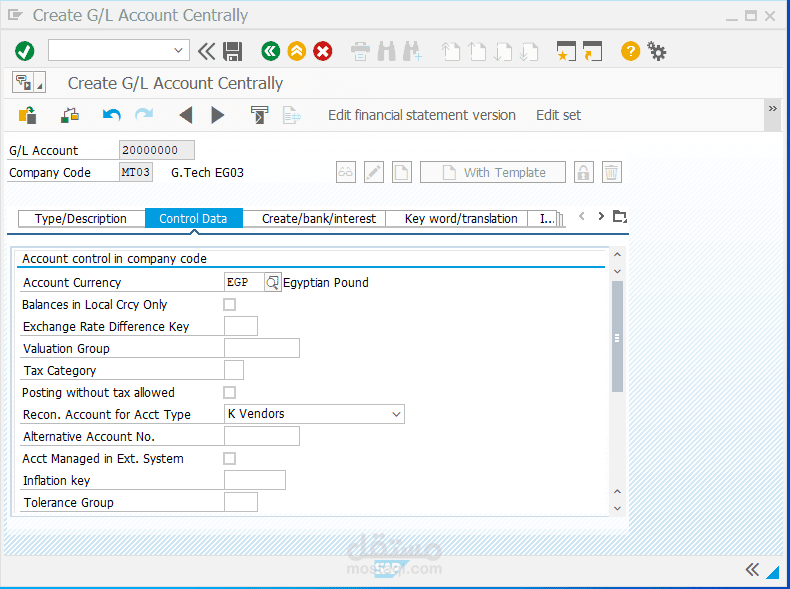Viewport: 790px width, 589px height.
Task: Click the Save diskette icon
Action: 232,51
